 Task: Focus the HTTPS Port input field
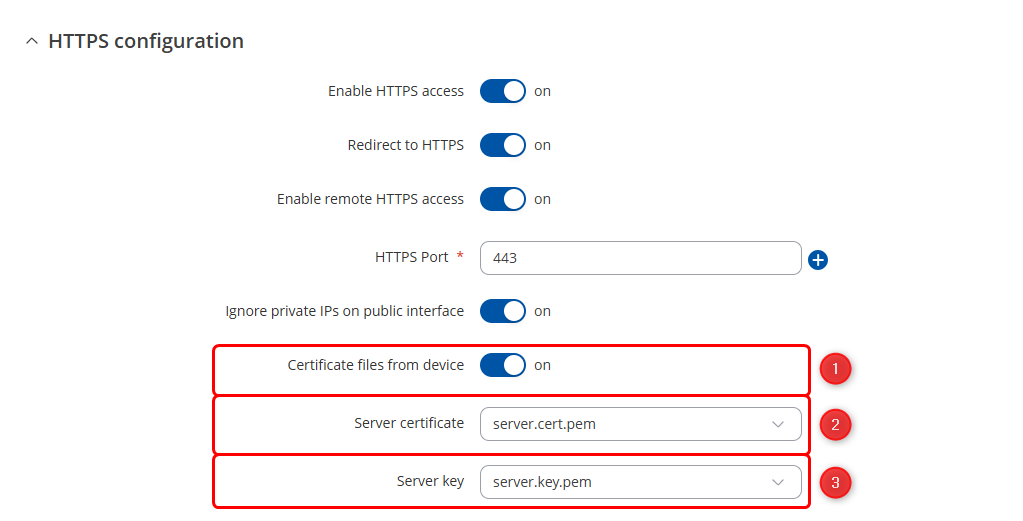coord(640,258)
